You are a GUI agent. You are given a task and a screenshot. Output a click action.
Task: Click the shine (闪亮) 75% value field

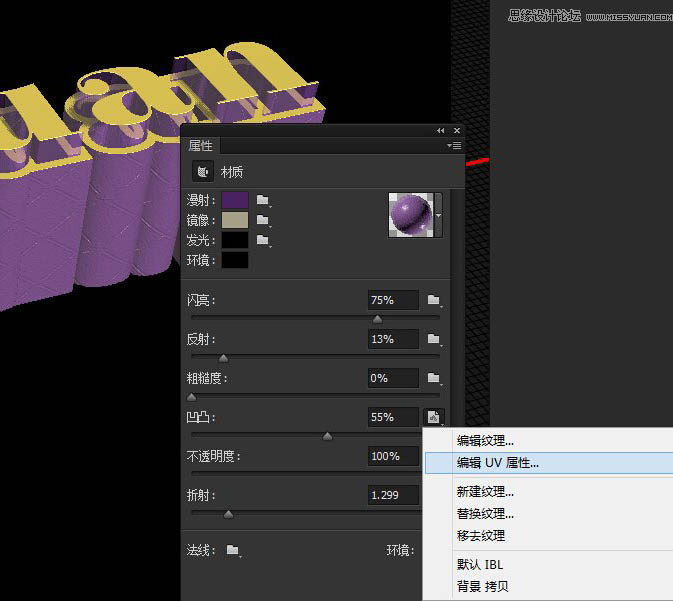click(x=393, y=300)
